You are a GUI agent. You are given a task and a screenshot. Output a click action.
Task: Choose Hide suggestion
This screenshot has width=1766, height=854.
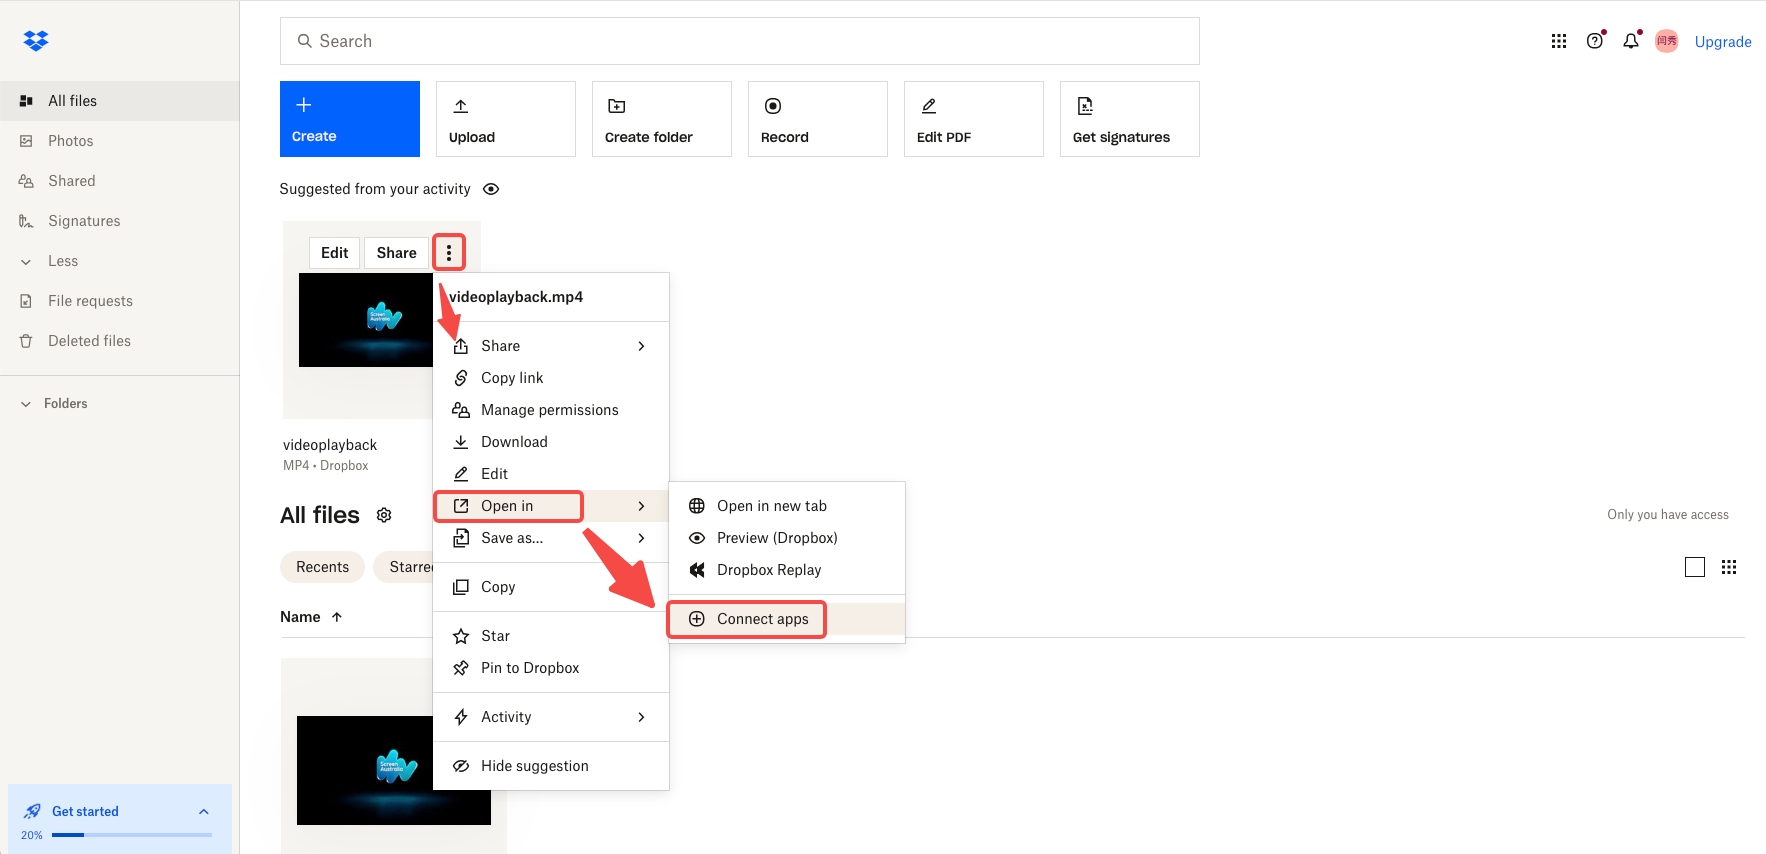tap(551, 766)
